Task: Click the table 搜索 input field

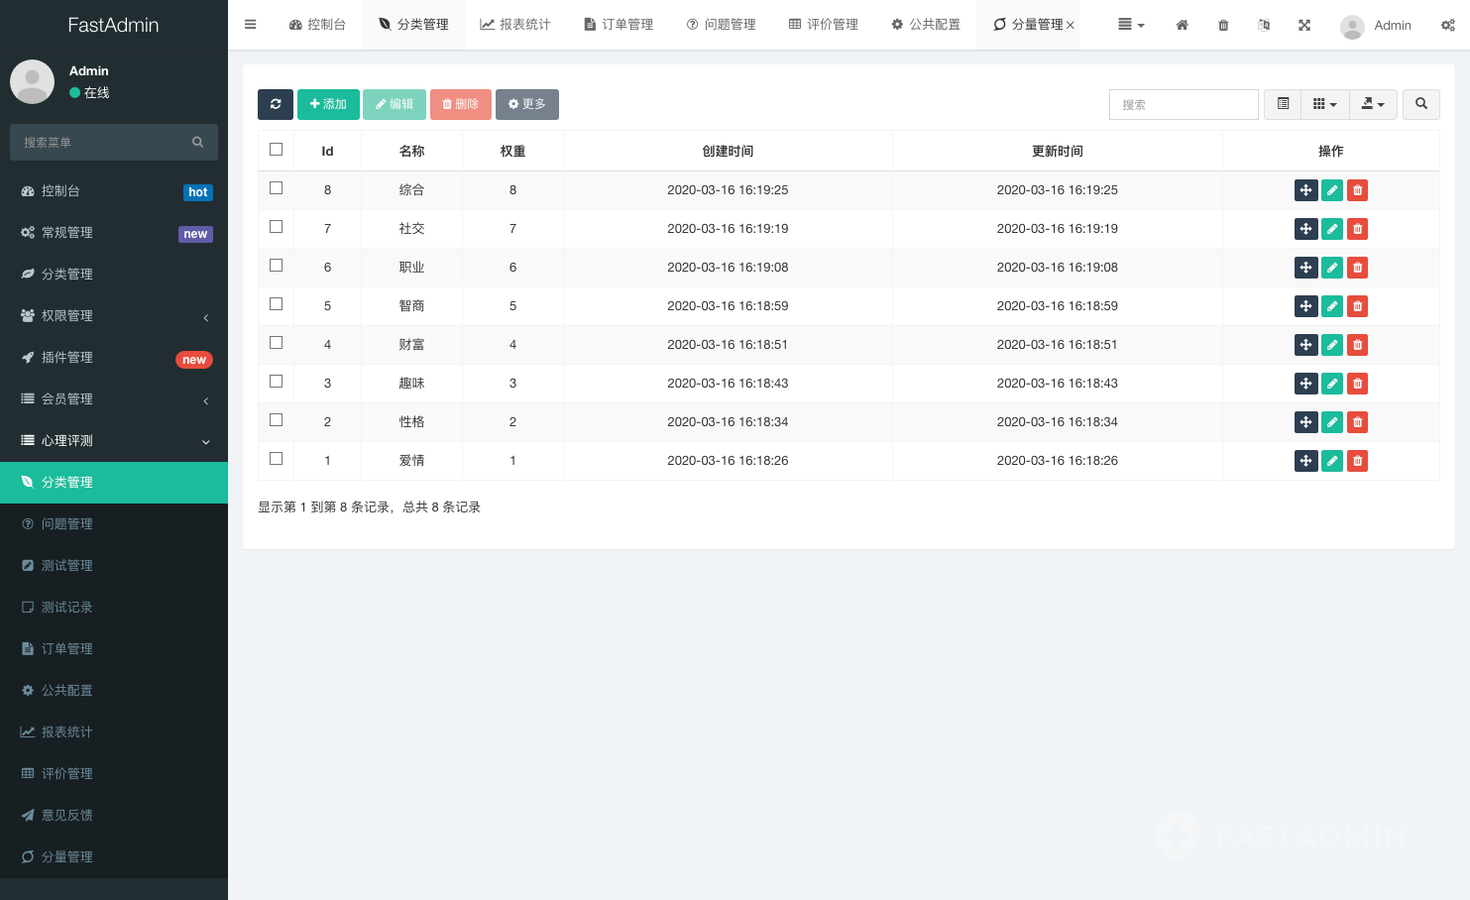Action: [1183, 104]
